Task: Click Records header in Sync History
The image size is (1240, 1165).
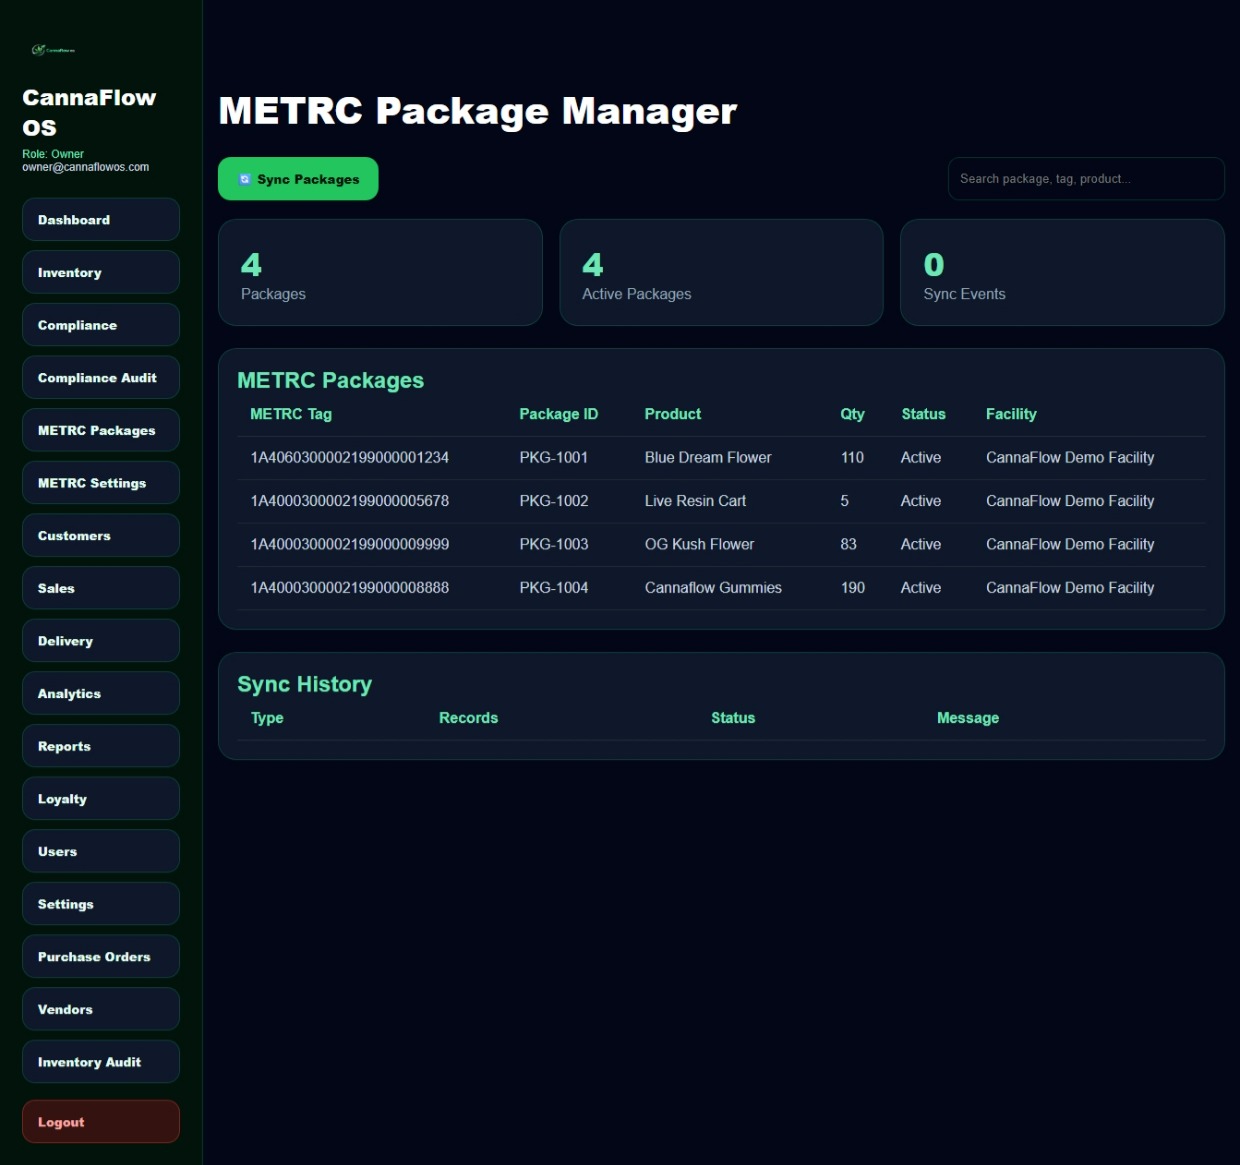Action: pyautogui.click(x=468, y=718)
